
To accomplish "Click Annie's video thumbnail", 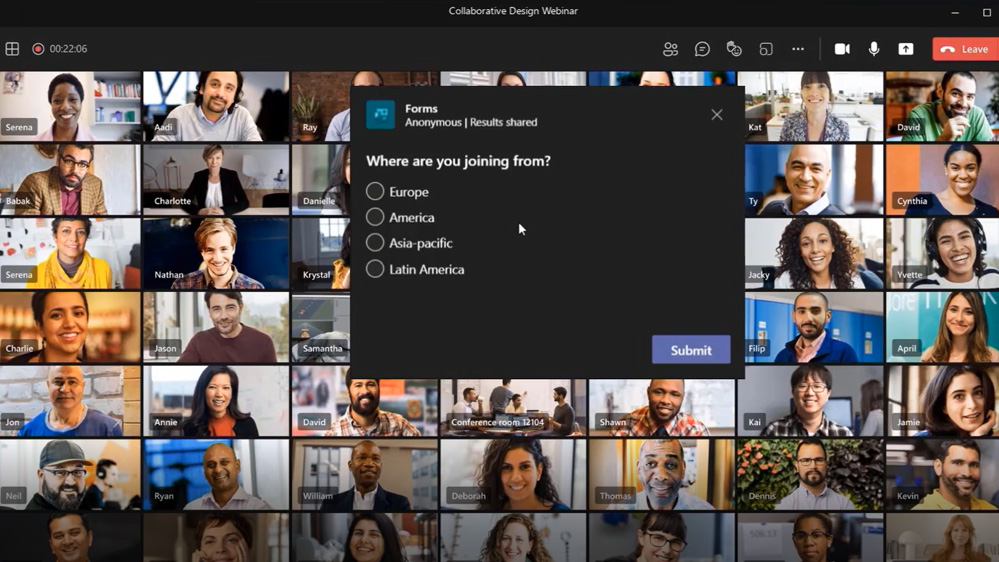I will [x=216, y=401].
